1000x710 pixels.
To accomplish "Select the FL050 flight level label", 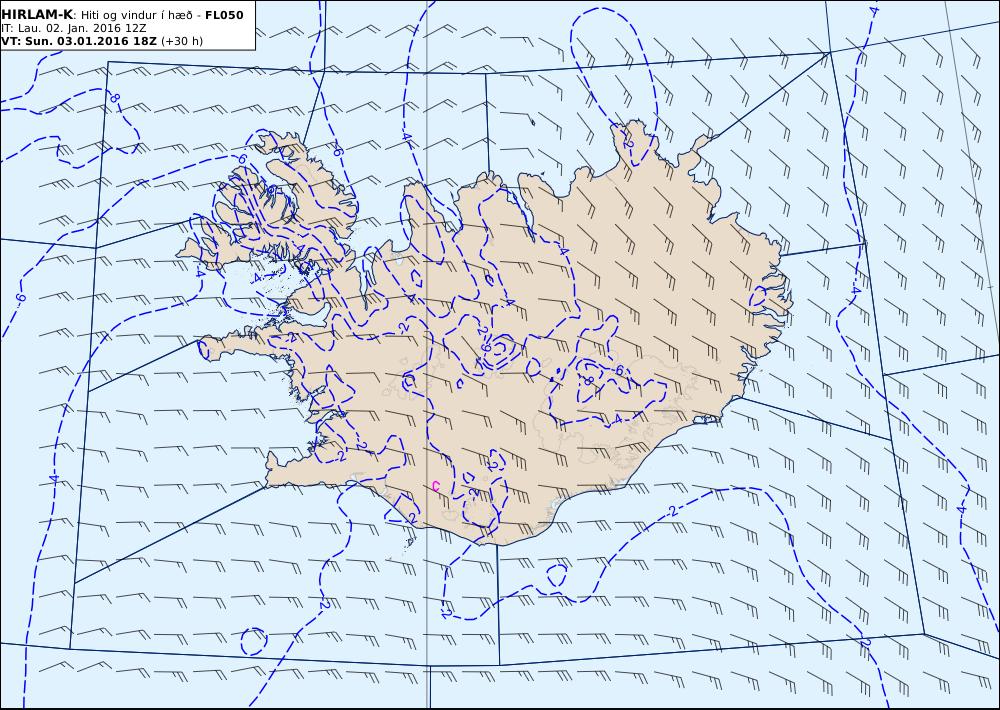I will click(224, 15).
